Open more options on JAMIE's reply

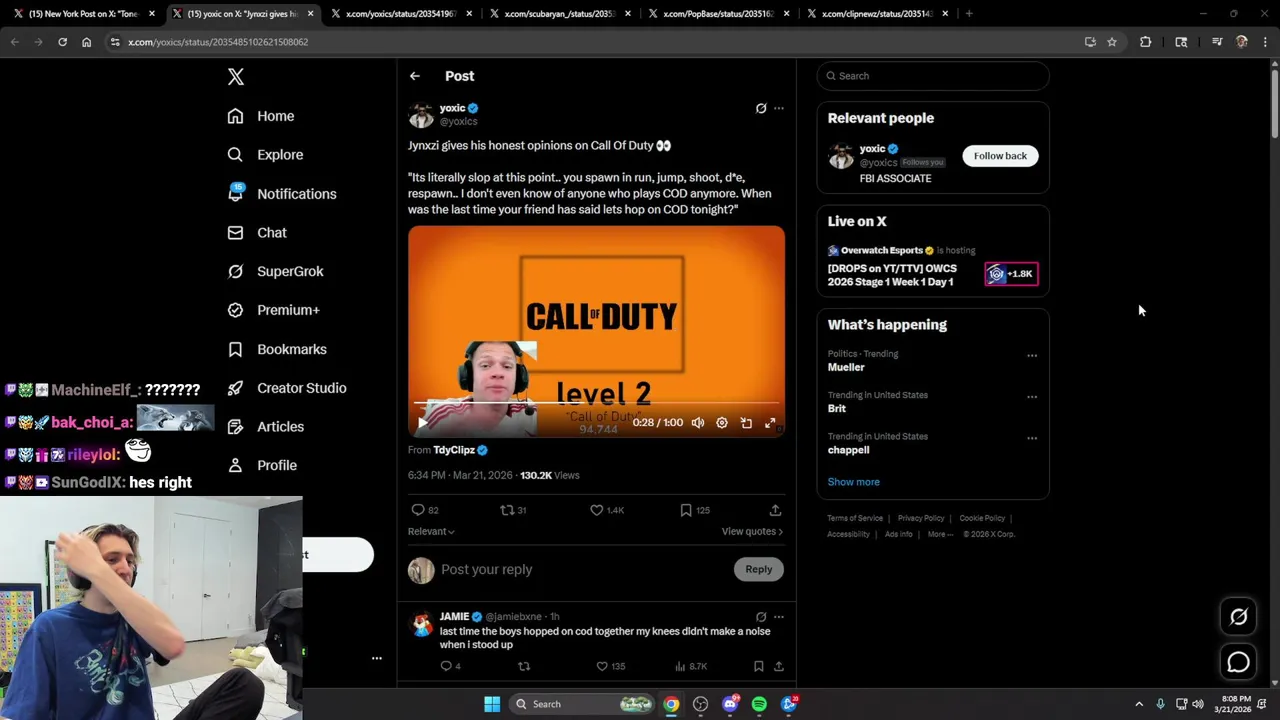point(779,617)
